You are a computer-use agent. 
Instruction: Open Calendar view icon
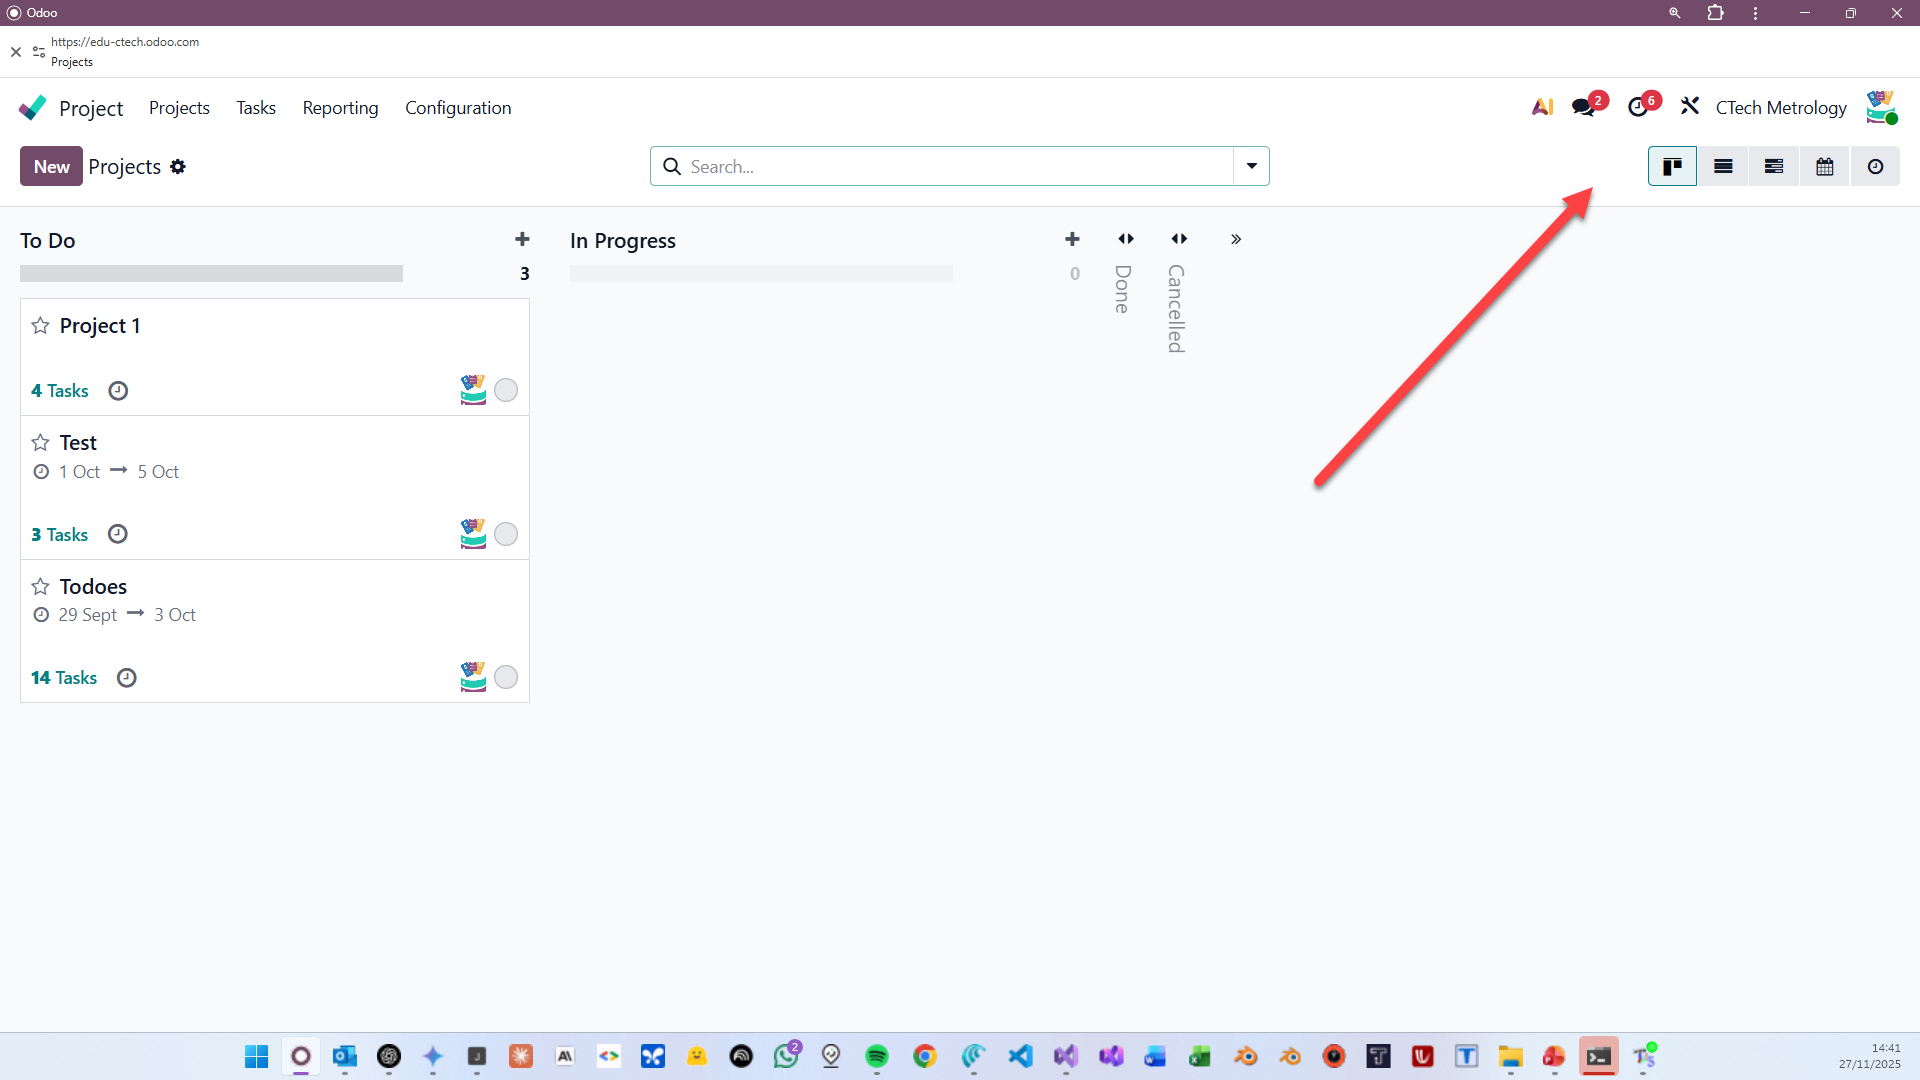click(1825, 167)
